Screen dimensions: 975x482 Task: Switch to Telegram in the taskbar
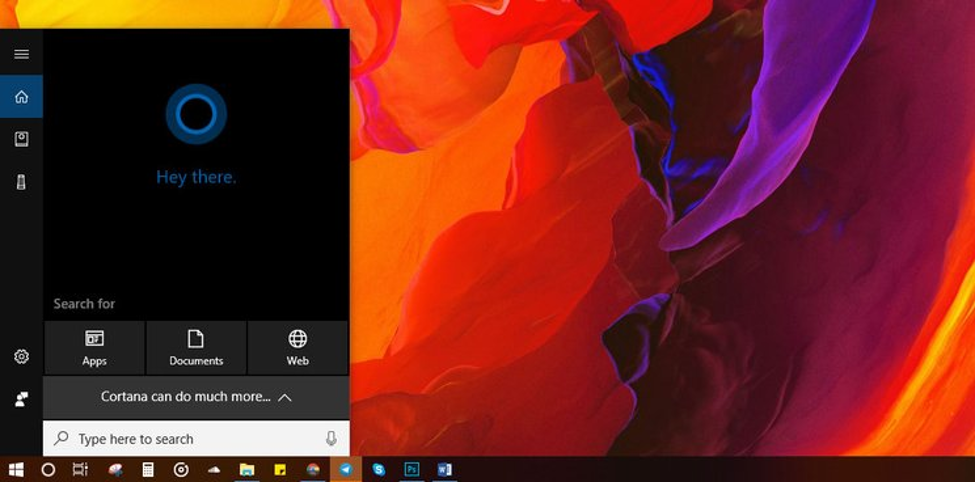pos(346,470)
